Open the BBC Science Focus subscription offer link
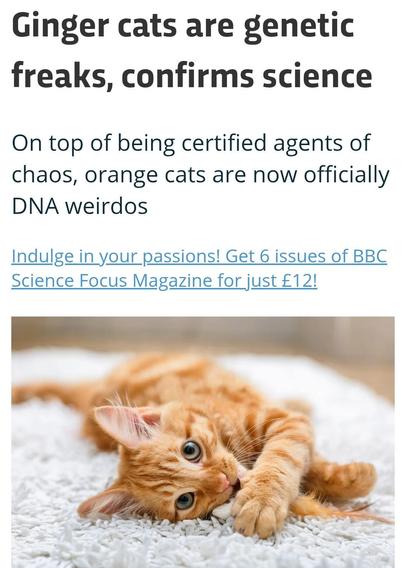The height and width of the screenshot is (568, 406). point(199,268)
